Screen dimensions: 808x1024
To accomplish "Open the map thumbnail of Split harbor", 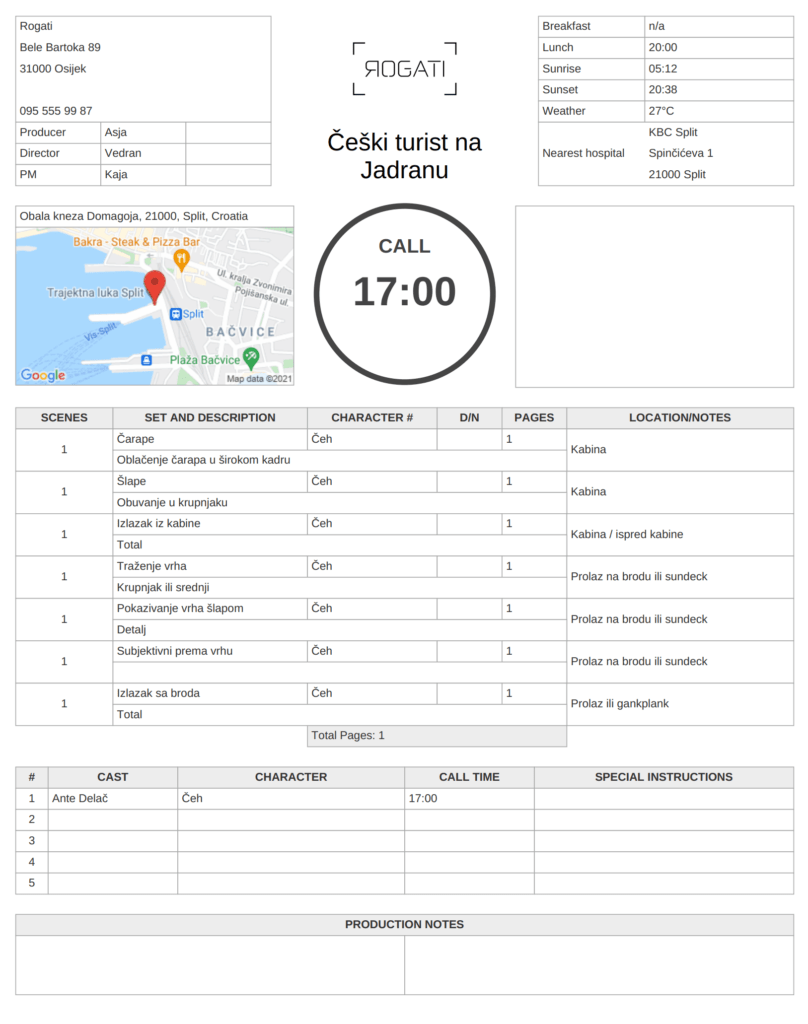I will tap(155, 306).
